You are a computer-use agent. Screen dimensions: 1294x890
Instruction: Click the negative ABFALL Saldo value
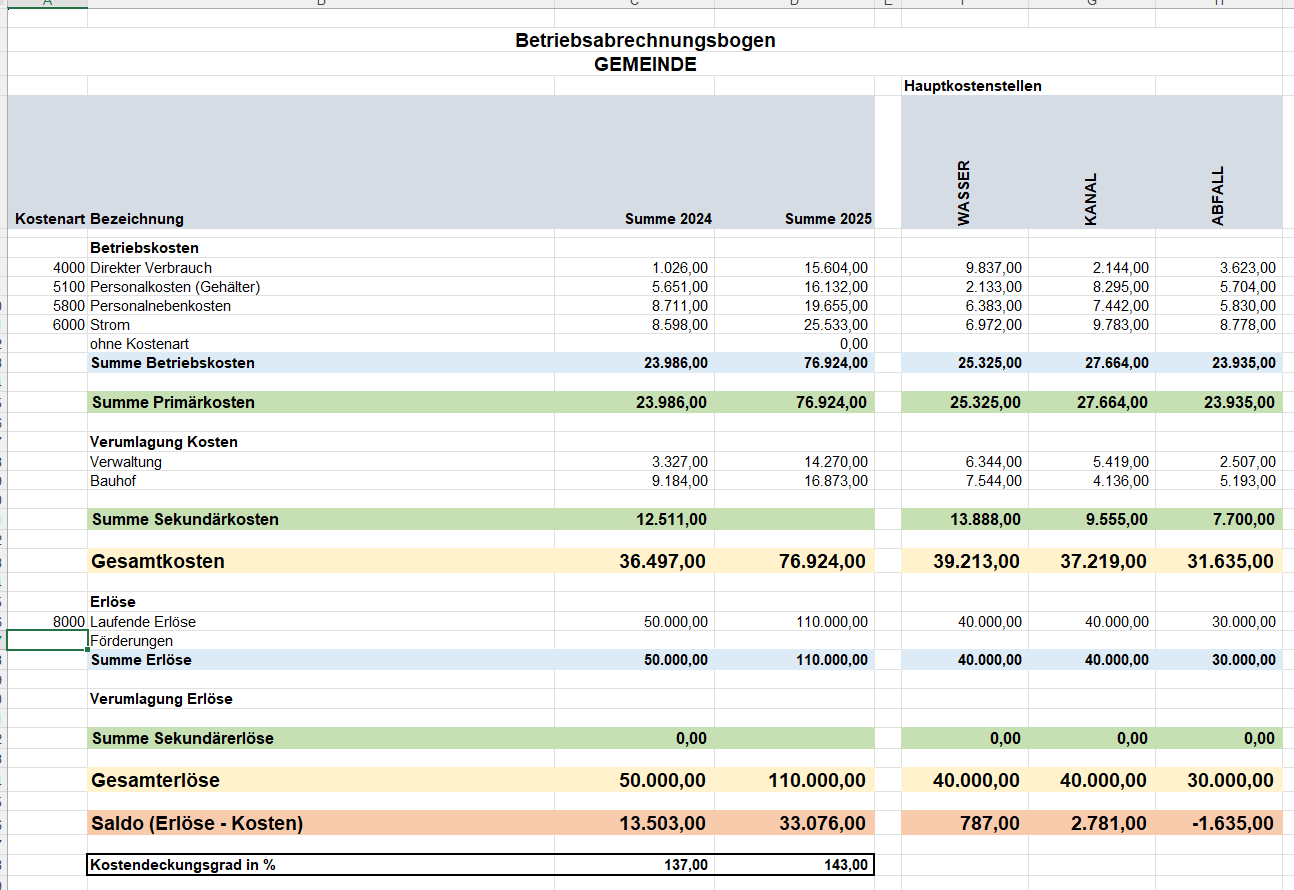(x=1233, y=823)
